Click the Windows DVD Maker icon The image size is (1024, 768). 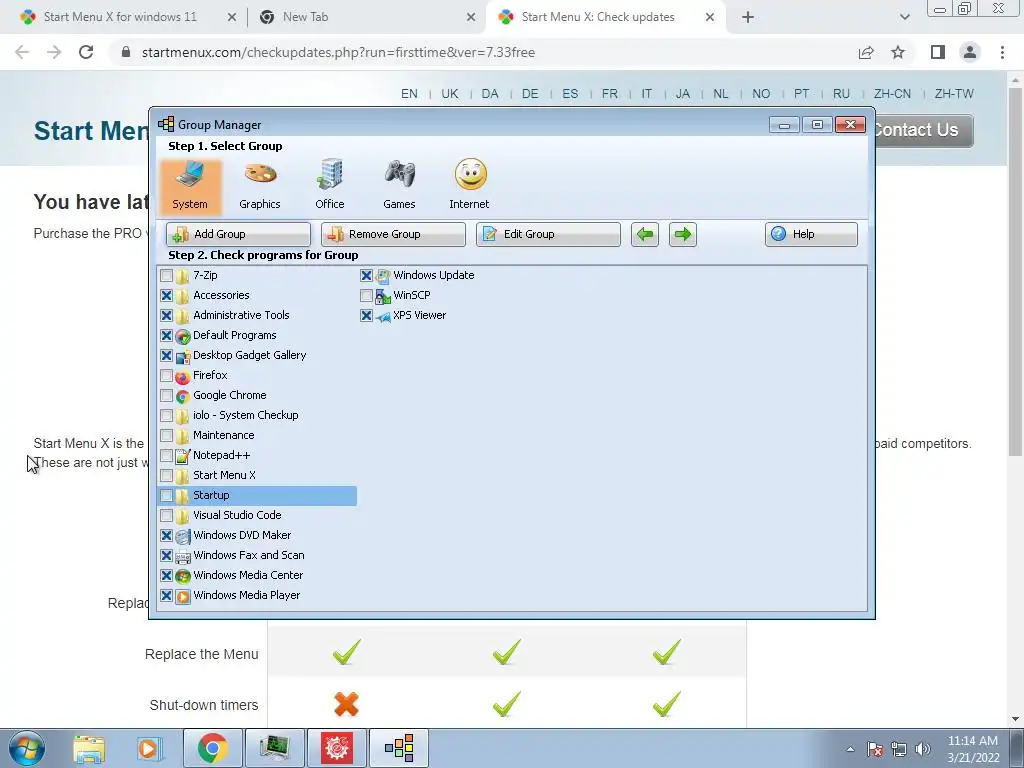pos(183,536)
